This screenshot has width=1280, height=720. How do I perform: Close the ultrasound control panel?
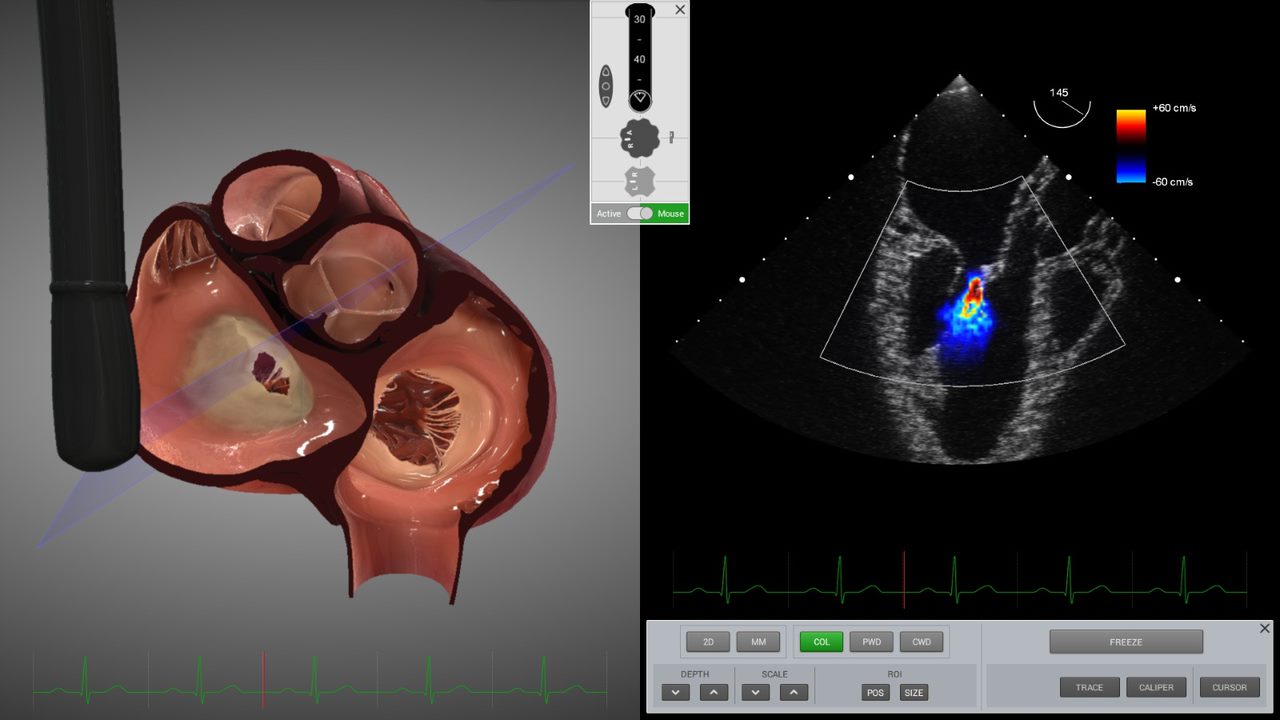coord(1264,629)
